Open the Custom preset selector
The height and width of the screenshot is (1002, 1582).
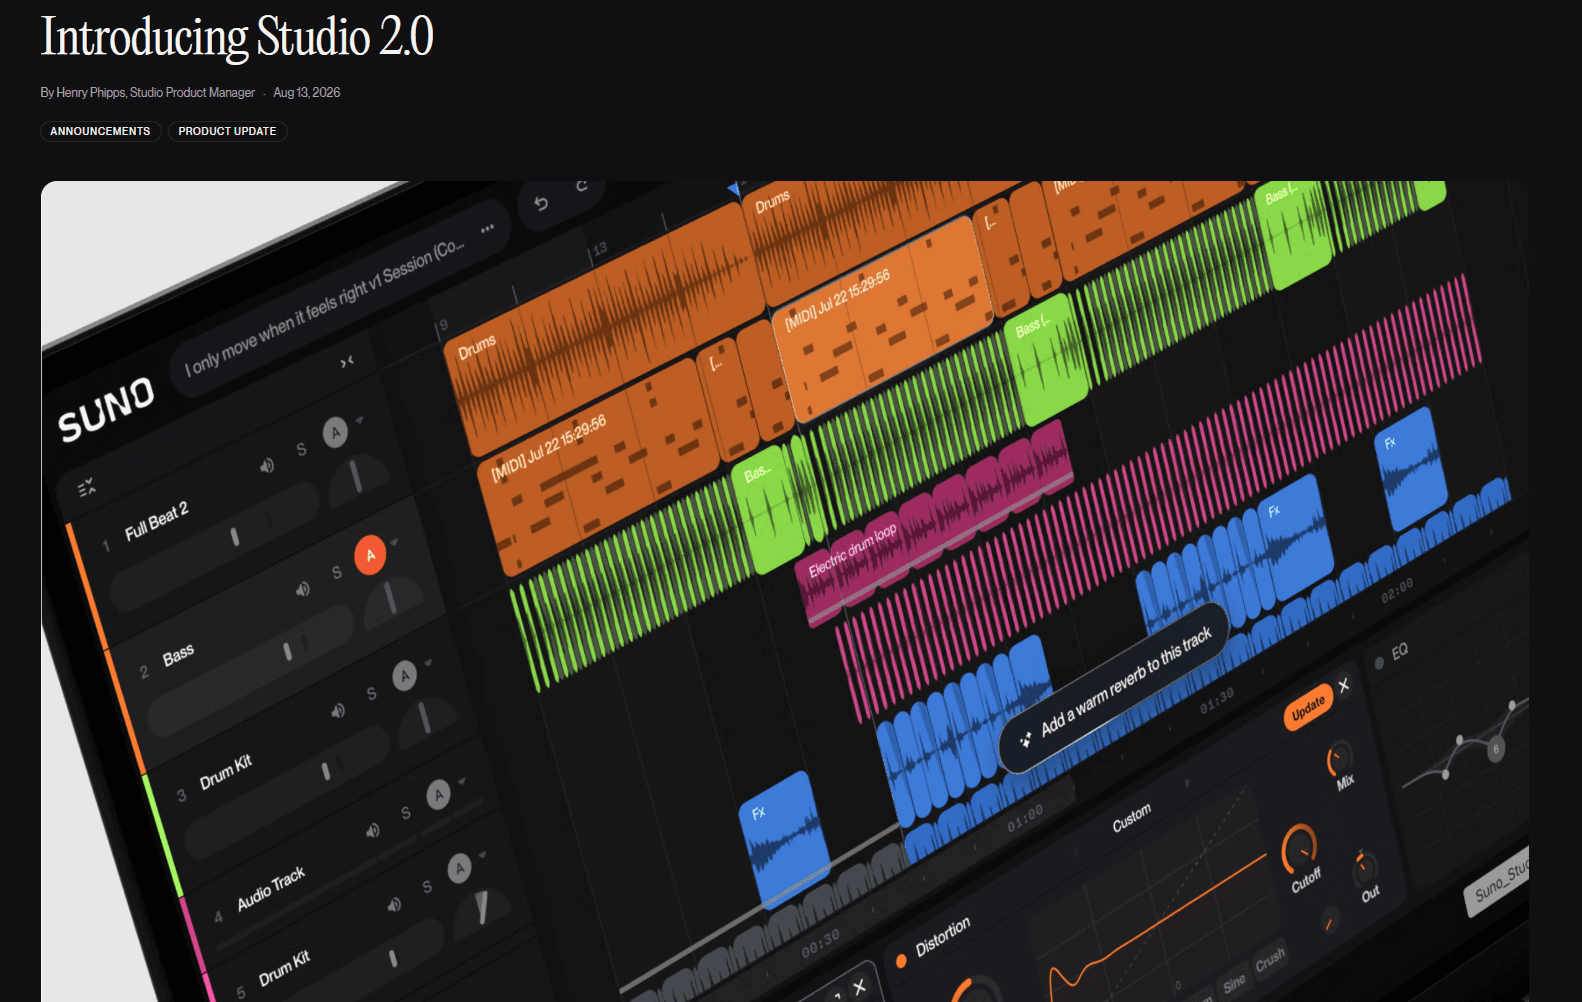click(1132, 818)
